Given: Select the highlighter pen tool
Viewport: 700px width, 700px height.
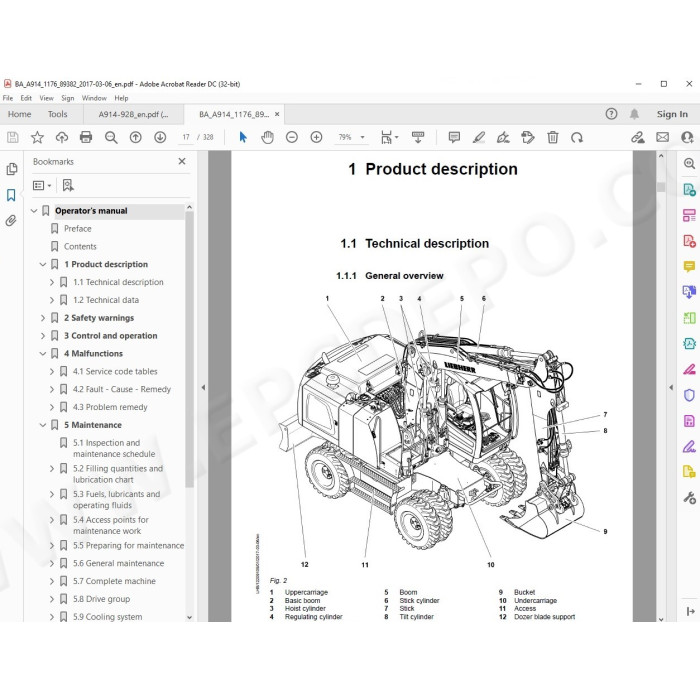Looking at the screenshot, I should pos(479,137).
